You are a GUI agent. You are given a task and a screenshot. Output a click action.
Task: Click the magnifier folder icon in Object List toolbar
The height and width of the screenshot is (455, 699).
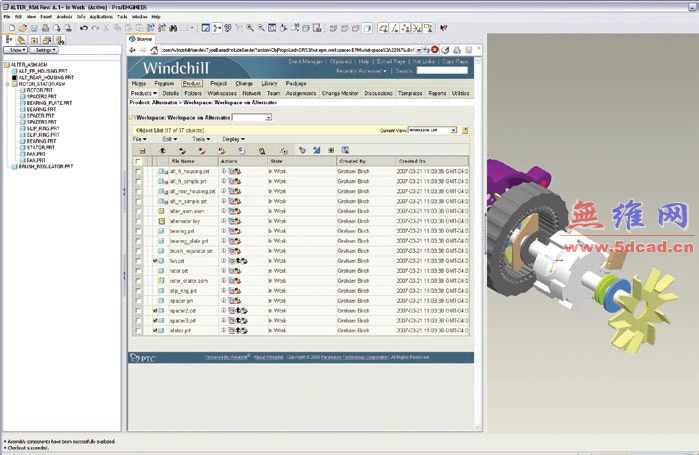(262, 151)
